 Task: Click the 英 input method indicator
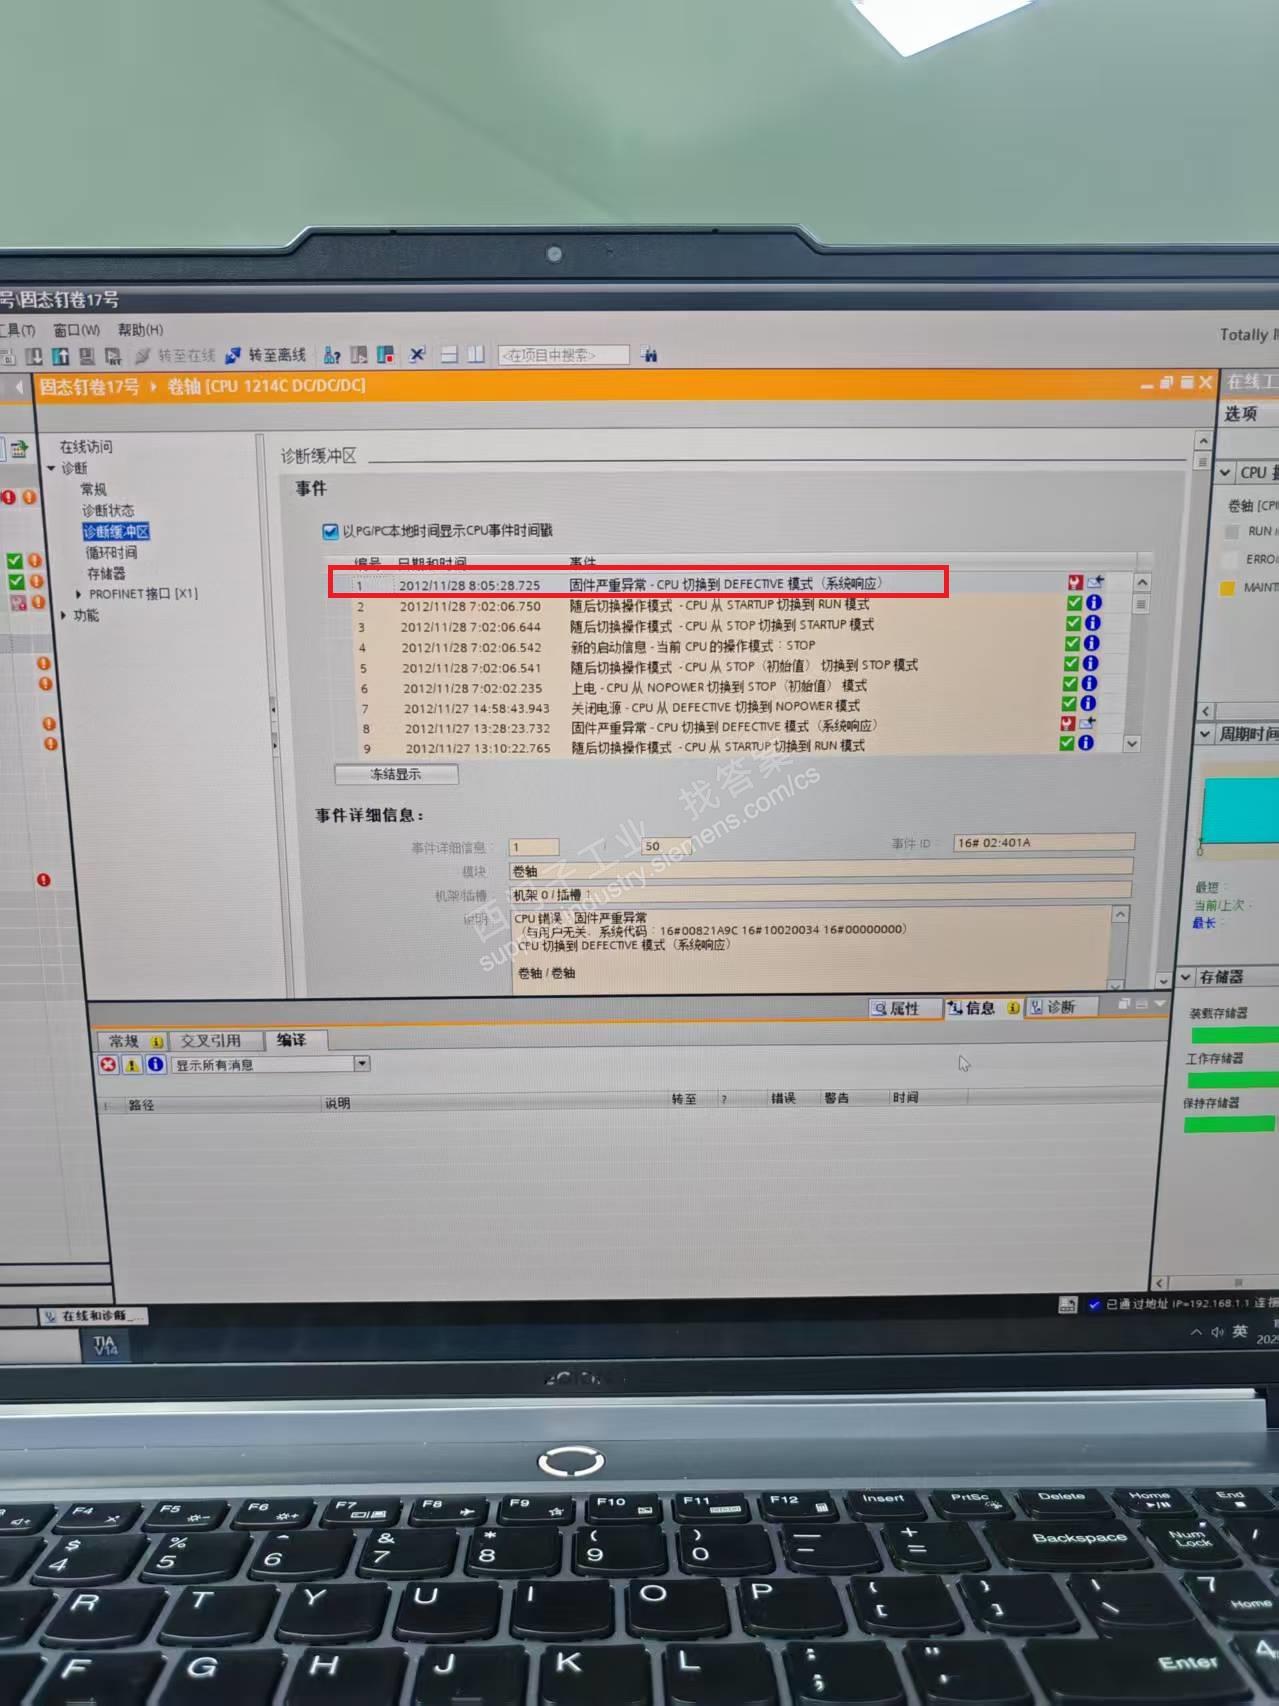[1240, 1331]
